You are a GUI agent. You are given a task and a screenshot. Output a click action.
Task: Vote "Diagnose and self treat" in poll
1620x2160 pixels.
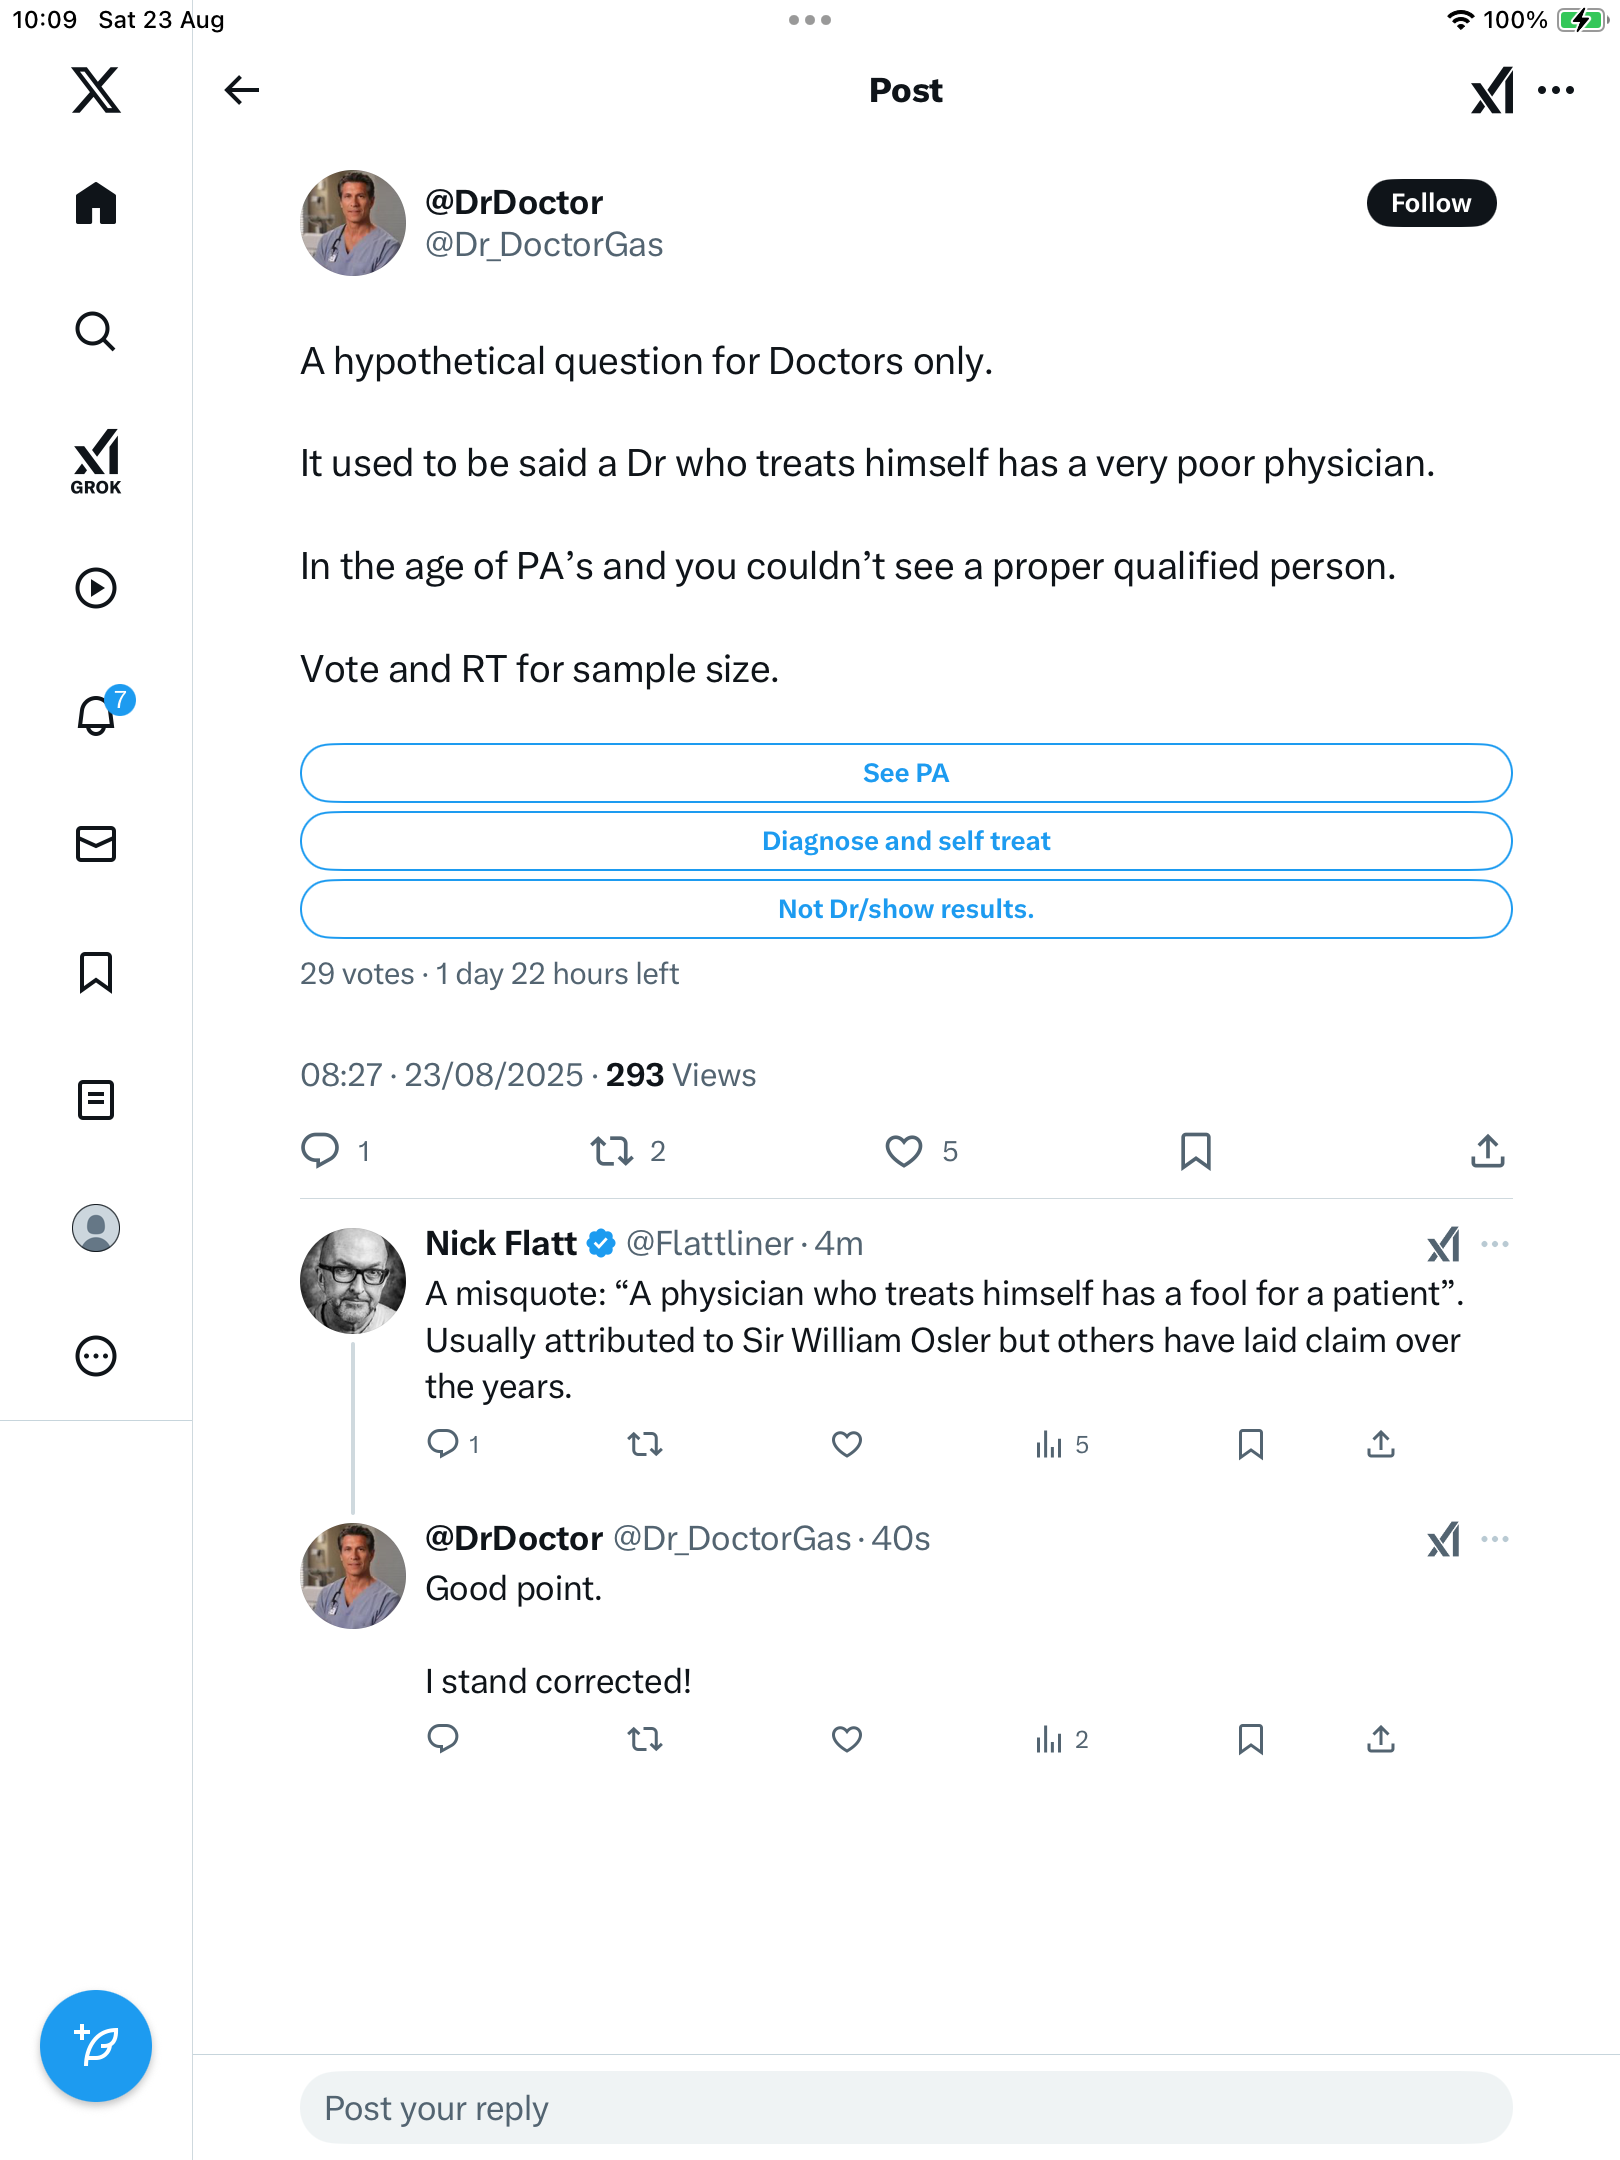pyautogui.click(x=906, y=841)
